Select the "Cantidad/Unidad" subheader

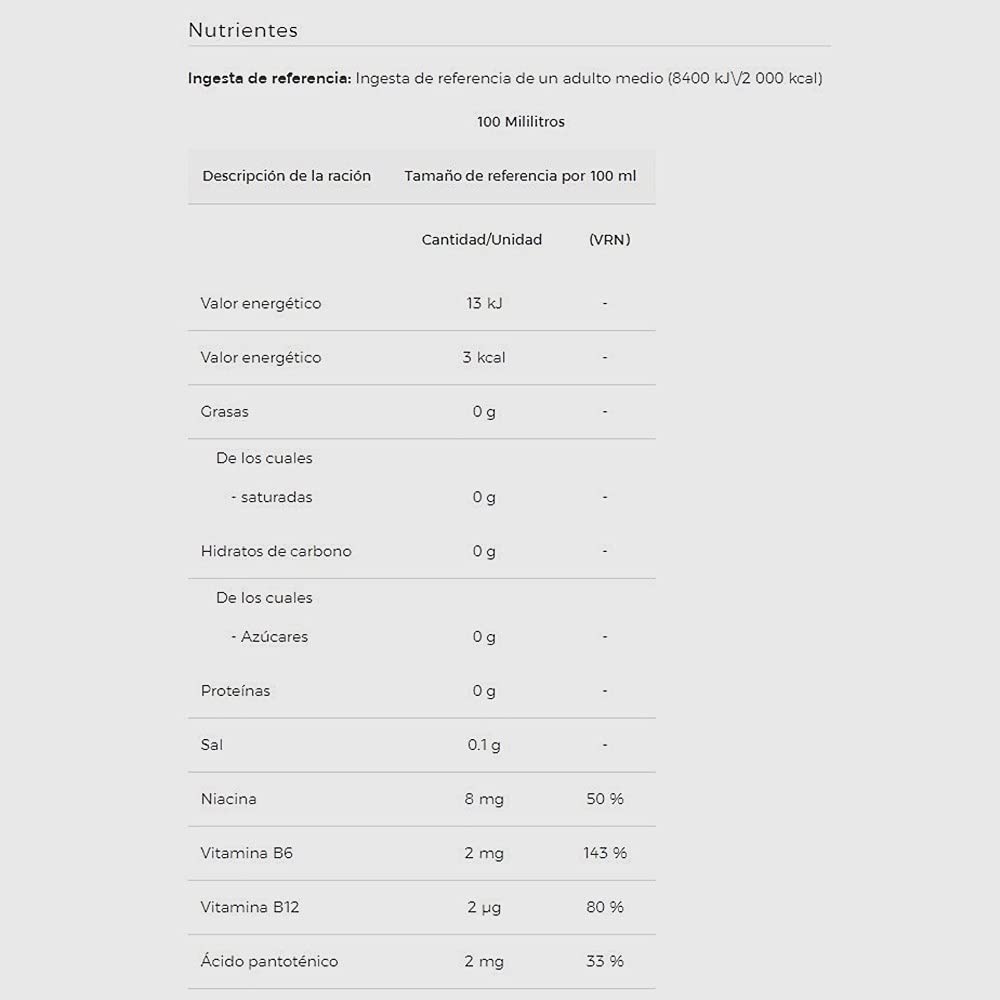482,240
